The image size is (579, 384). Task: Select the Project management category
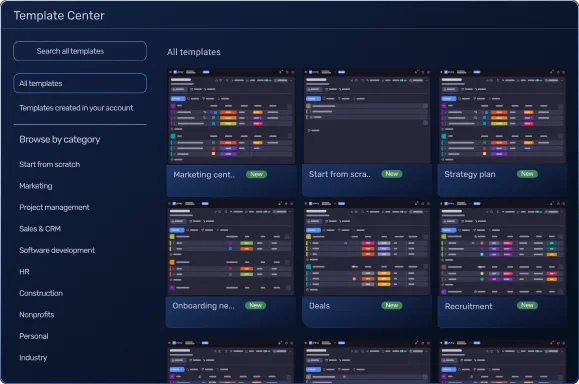pyautogui.click(x=54, y=207)
